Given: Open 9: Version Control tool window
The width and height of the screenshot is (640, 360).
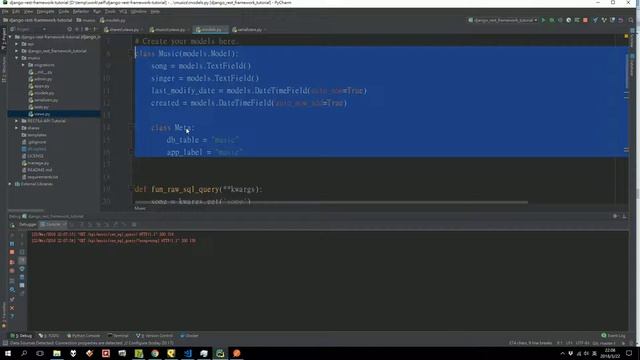Looking at the screenshot, I should (154, 336).
